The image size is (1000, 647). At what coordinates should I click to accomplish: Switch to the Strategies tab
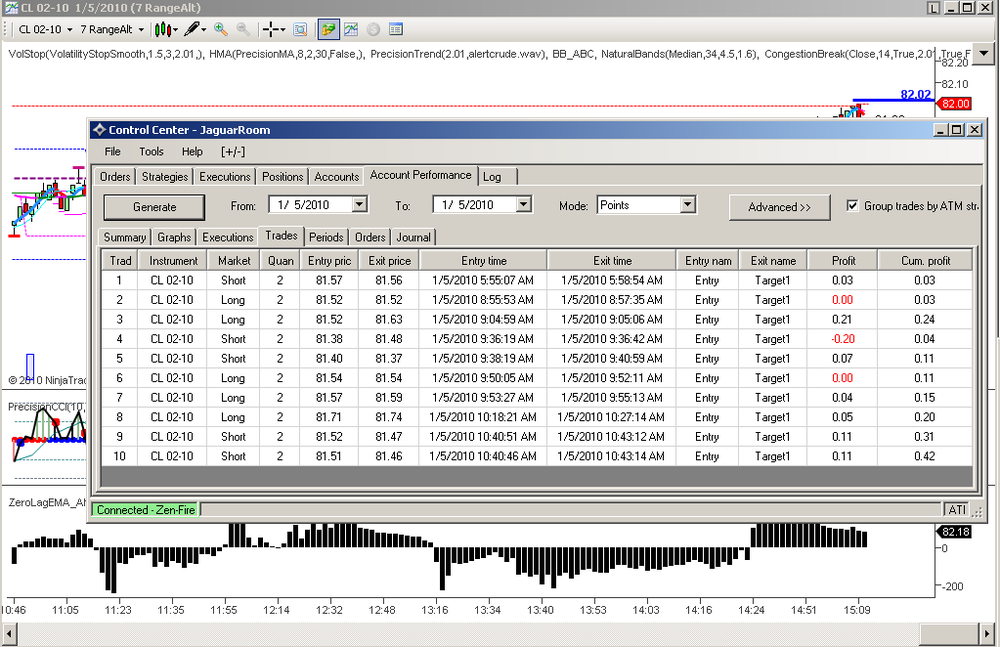(x=165, y=177)
